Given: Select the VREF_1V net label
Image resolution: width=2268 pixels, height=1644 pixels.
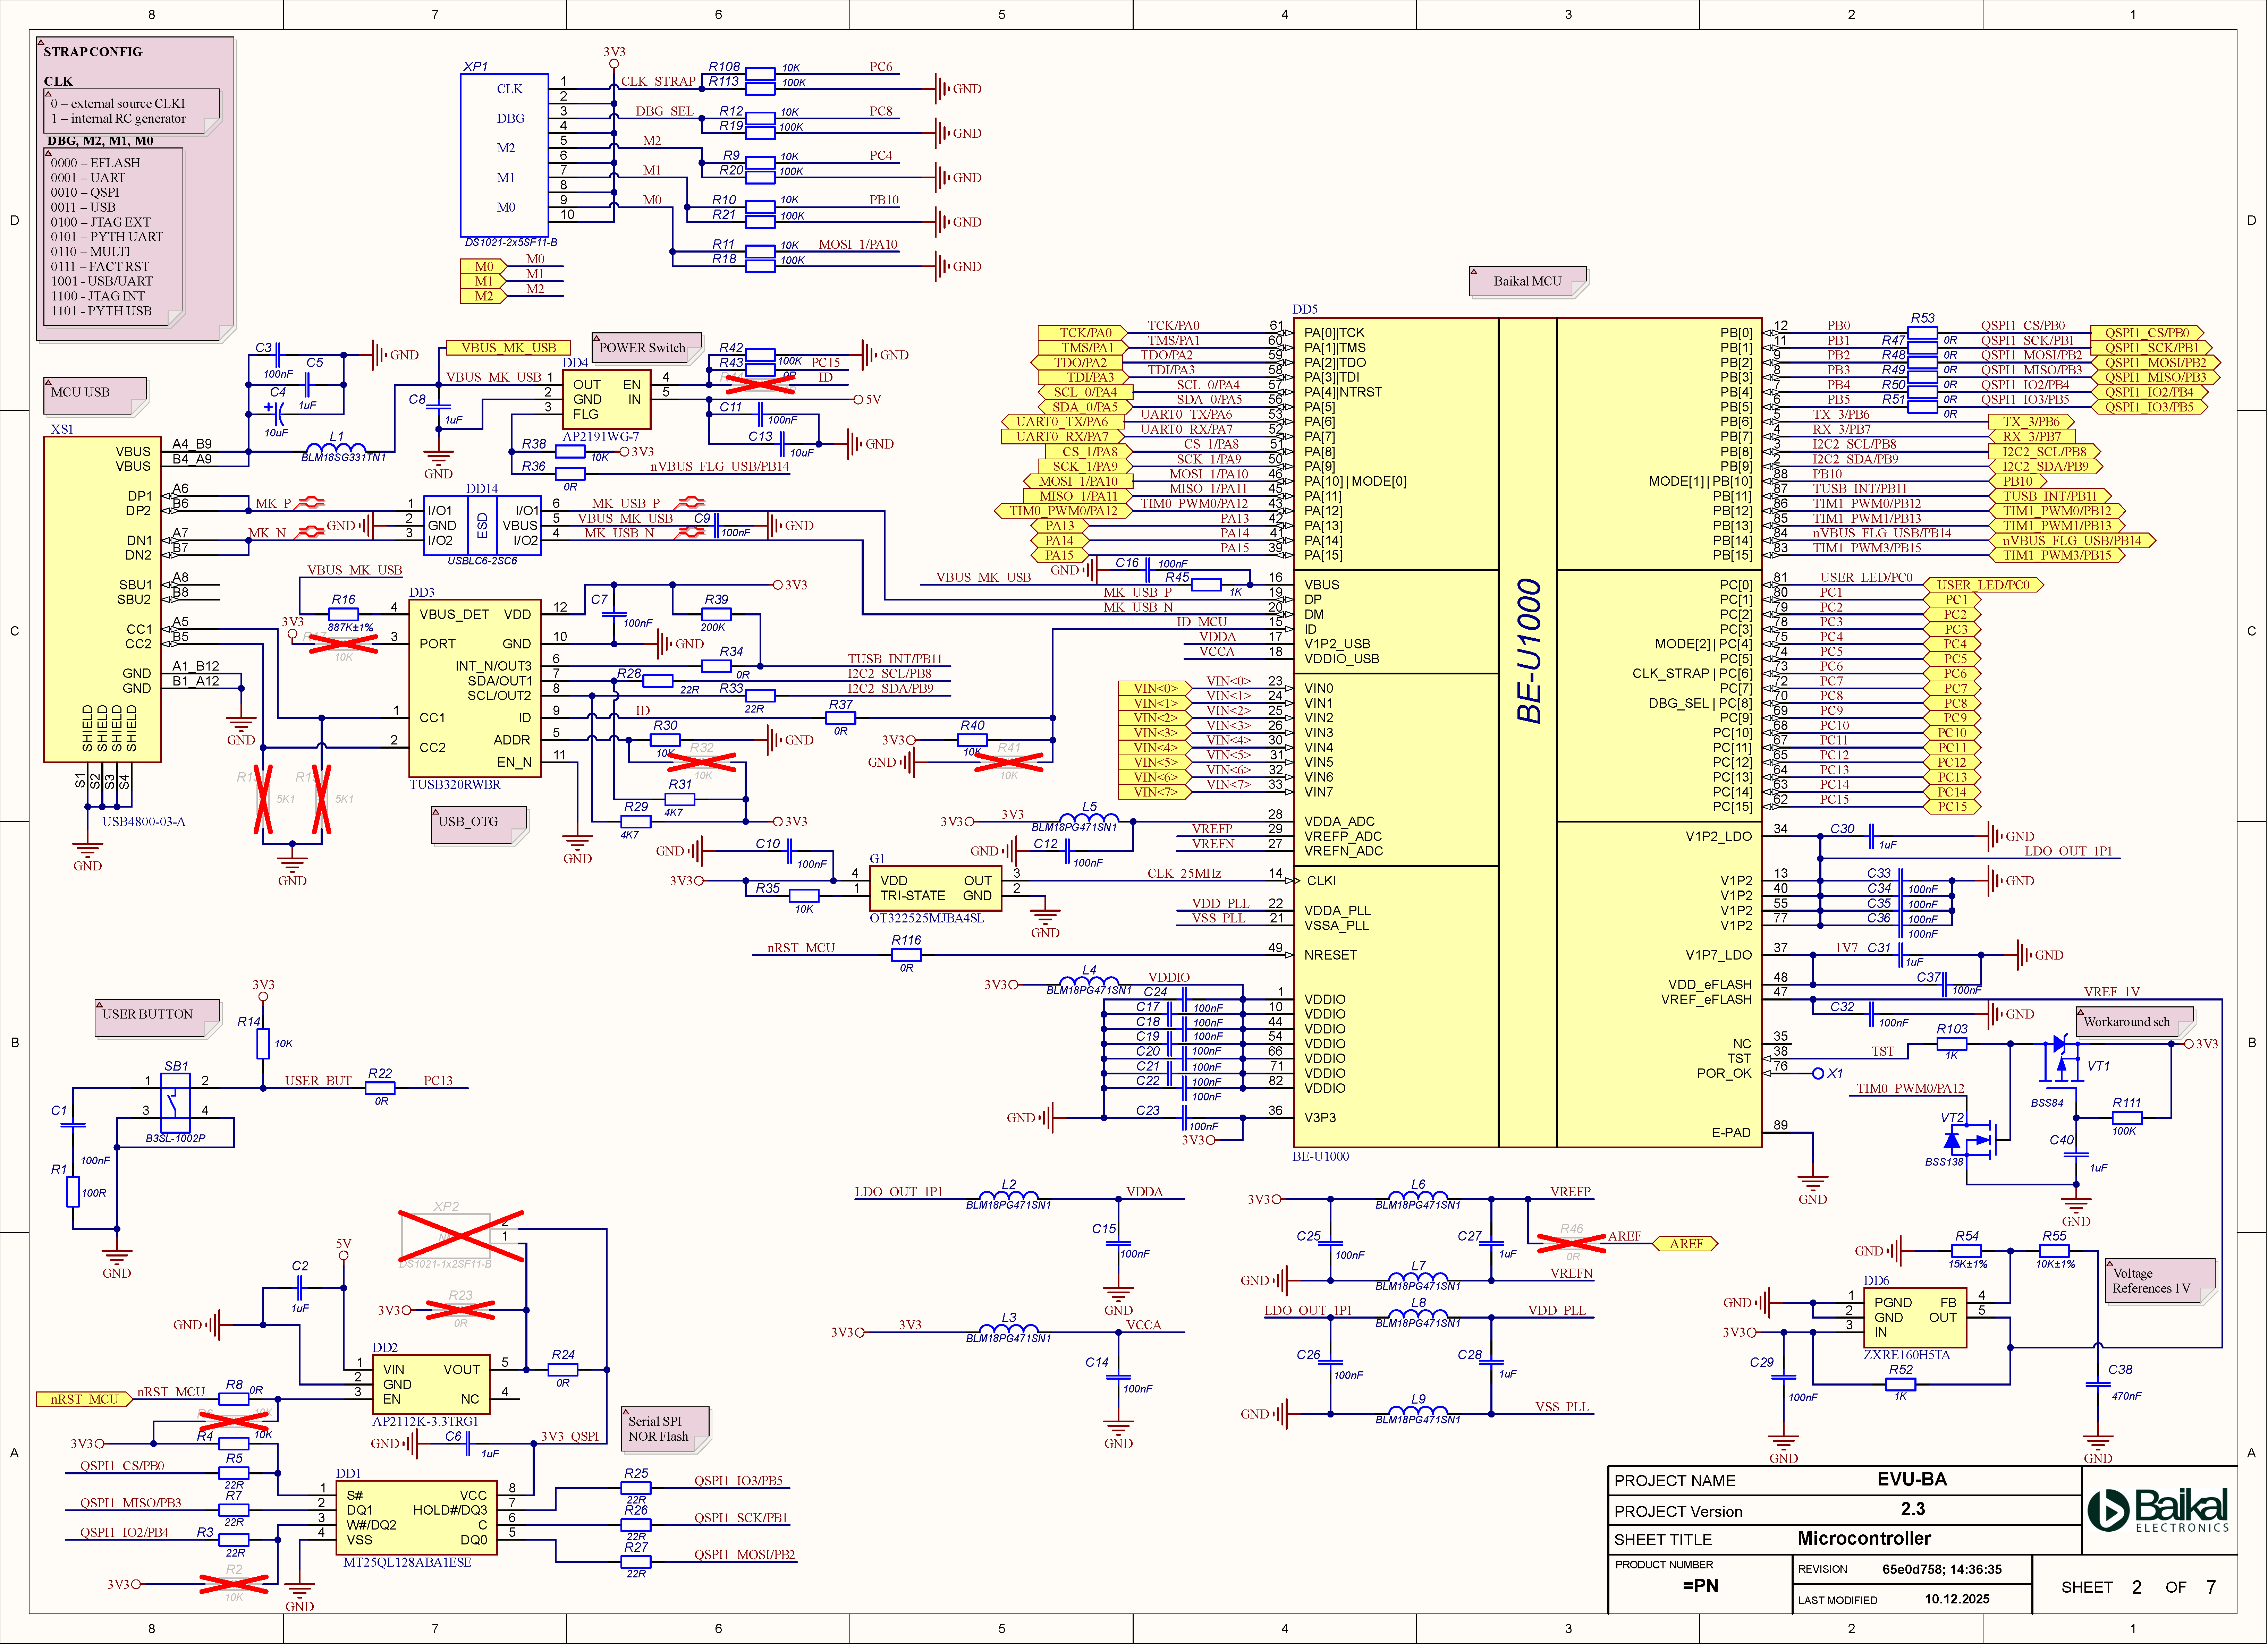Looking at the screenshot, I should point(2112,992).
